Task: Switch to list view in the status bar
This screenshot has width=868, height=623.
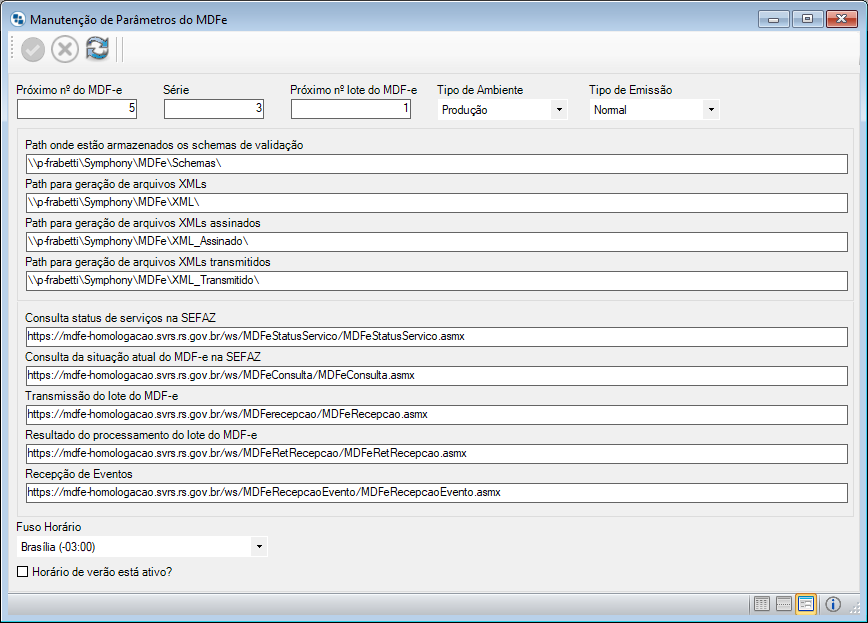Action: pyautogui.click(x=782, y=604)
